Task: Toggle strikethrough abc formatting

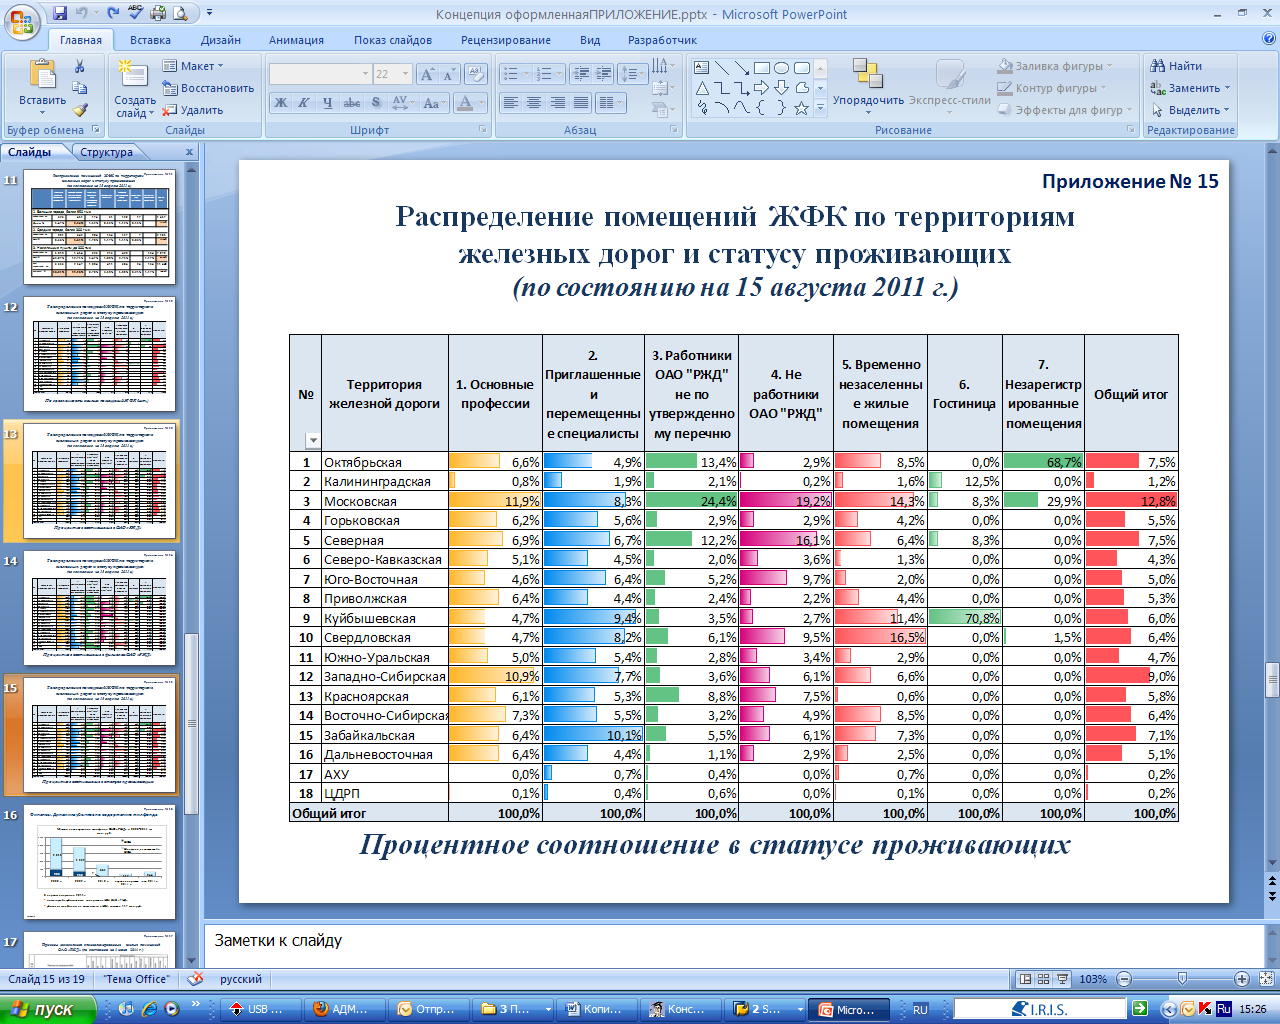Action: click(351, 103)
